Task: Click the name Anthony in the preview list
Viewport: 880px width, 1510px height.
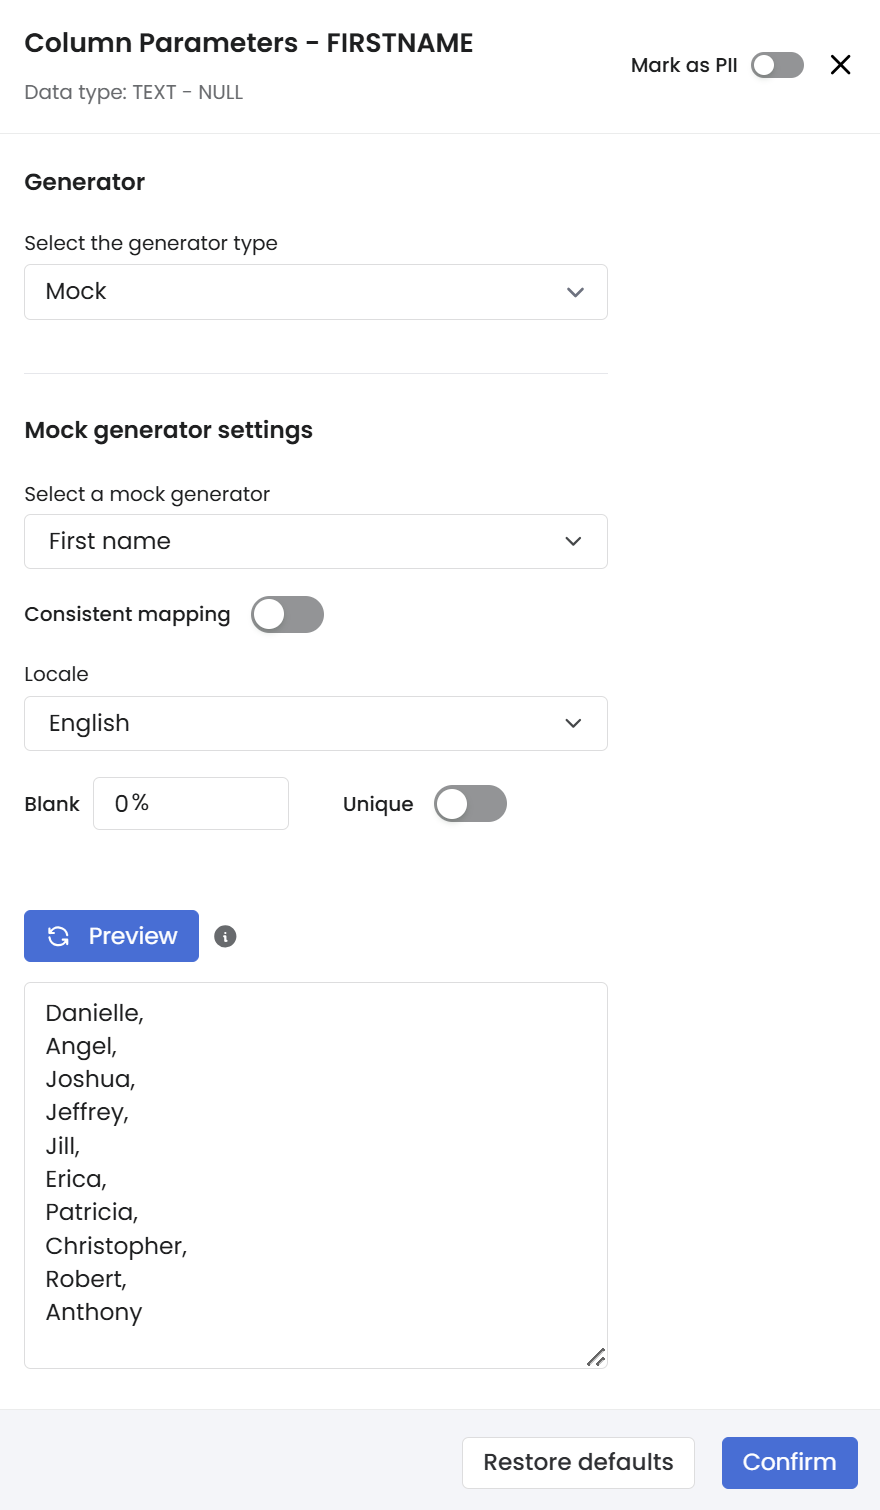Action: pyautogui.click(x=94, y=1312)
